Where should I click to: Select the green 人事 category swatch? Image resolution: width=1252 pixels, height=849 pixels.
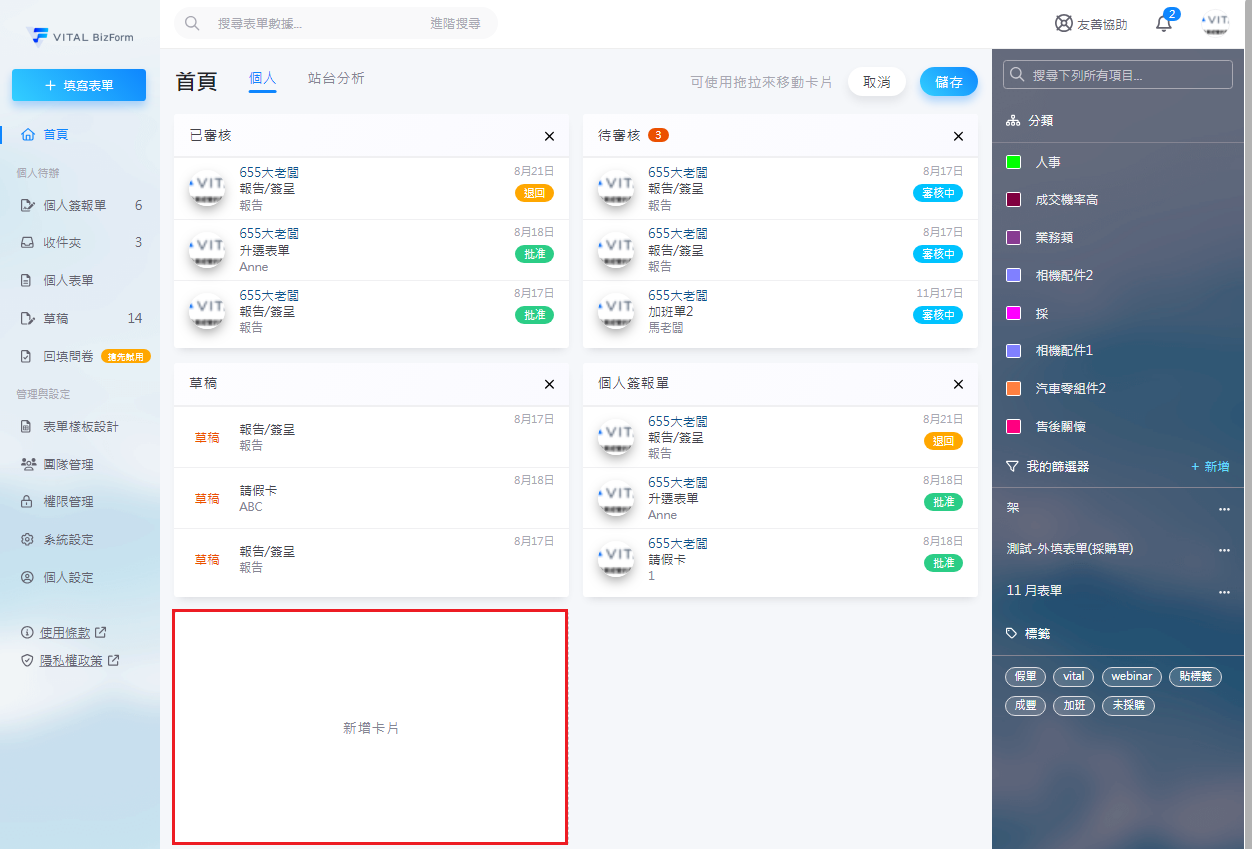[x=1013, y=162]
